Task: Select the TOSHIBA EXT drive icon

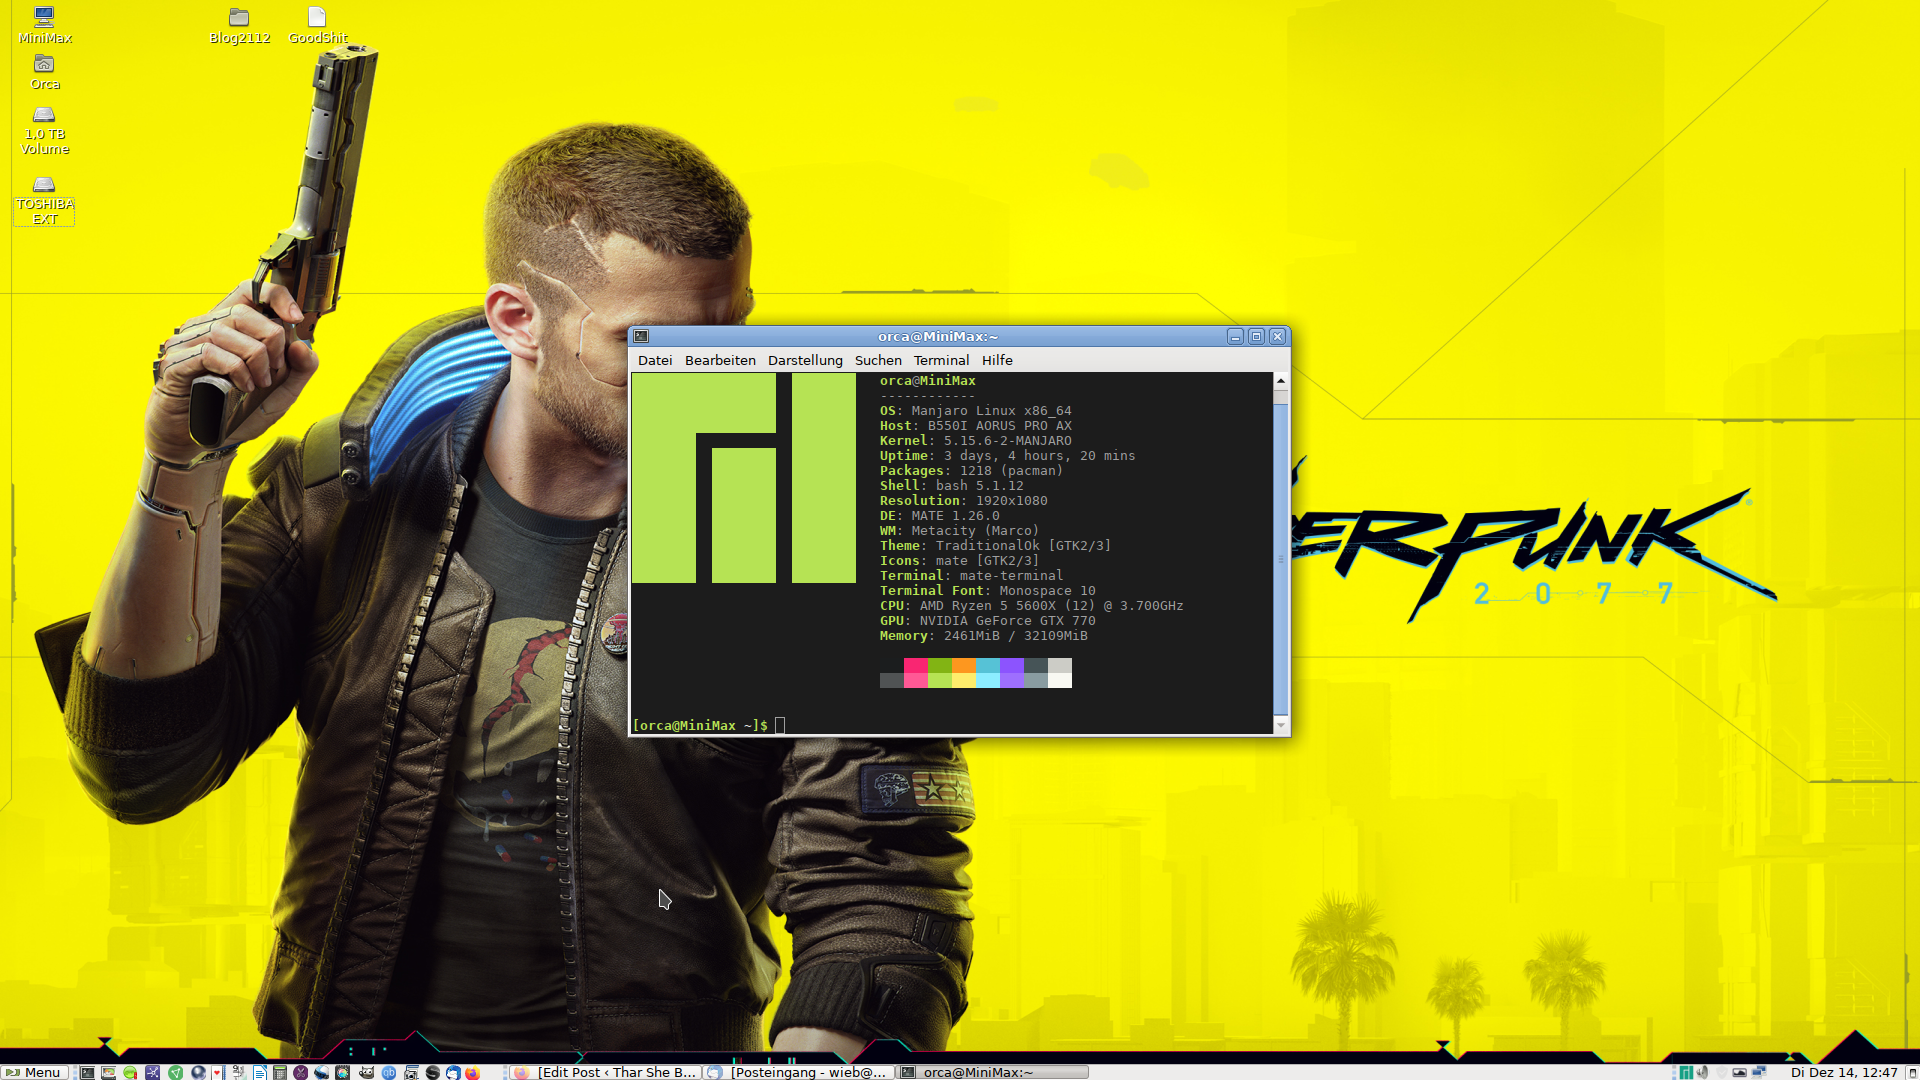Action: (x=44, y=201)
